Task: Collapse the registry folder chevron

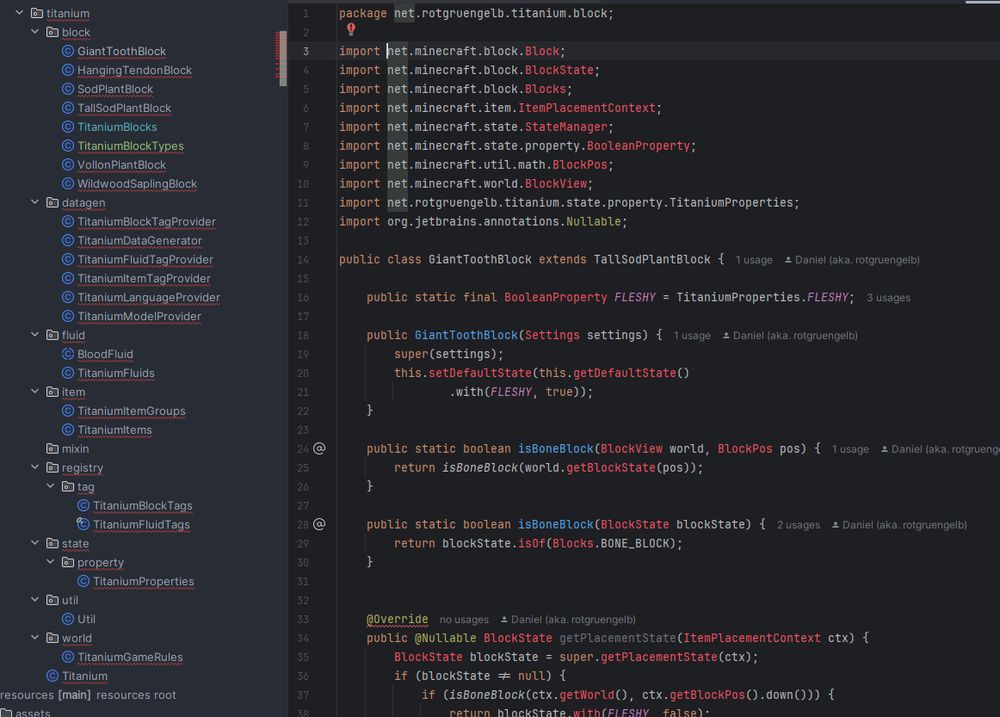Action: pyautogui.click(x=35, y=468)
